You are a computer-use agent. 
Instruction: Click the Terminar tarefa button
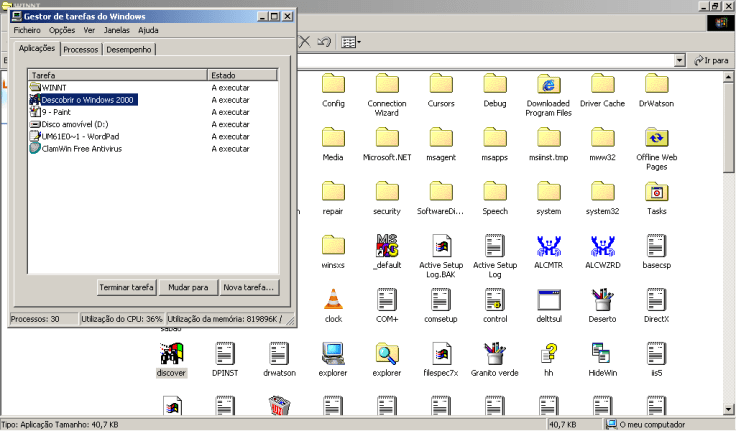tap(127, 287)
